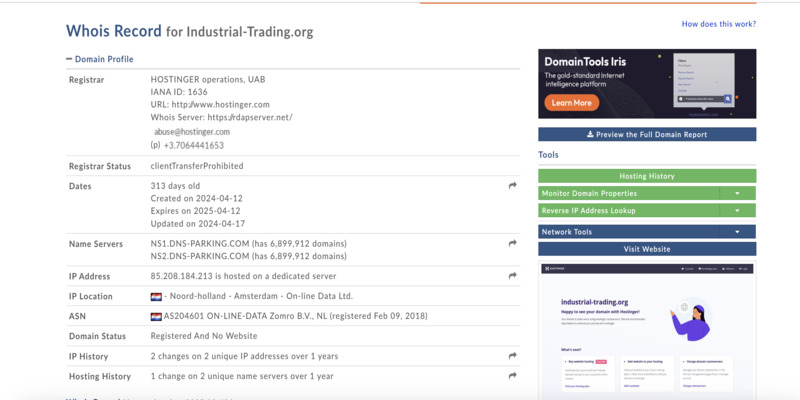800x400 pixels.
Task: Click Registered And No Website status
Action: tap(204, 336)
